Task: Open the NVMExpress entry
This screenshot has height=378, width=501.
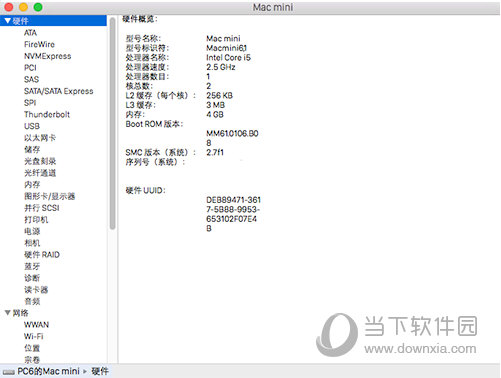Action: pyautogui.click(x=48, y=56)
